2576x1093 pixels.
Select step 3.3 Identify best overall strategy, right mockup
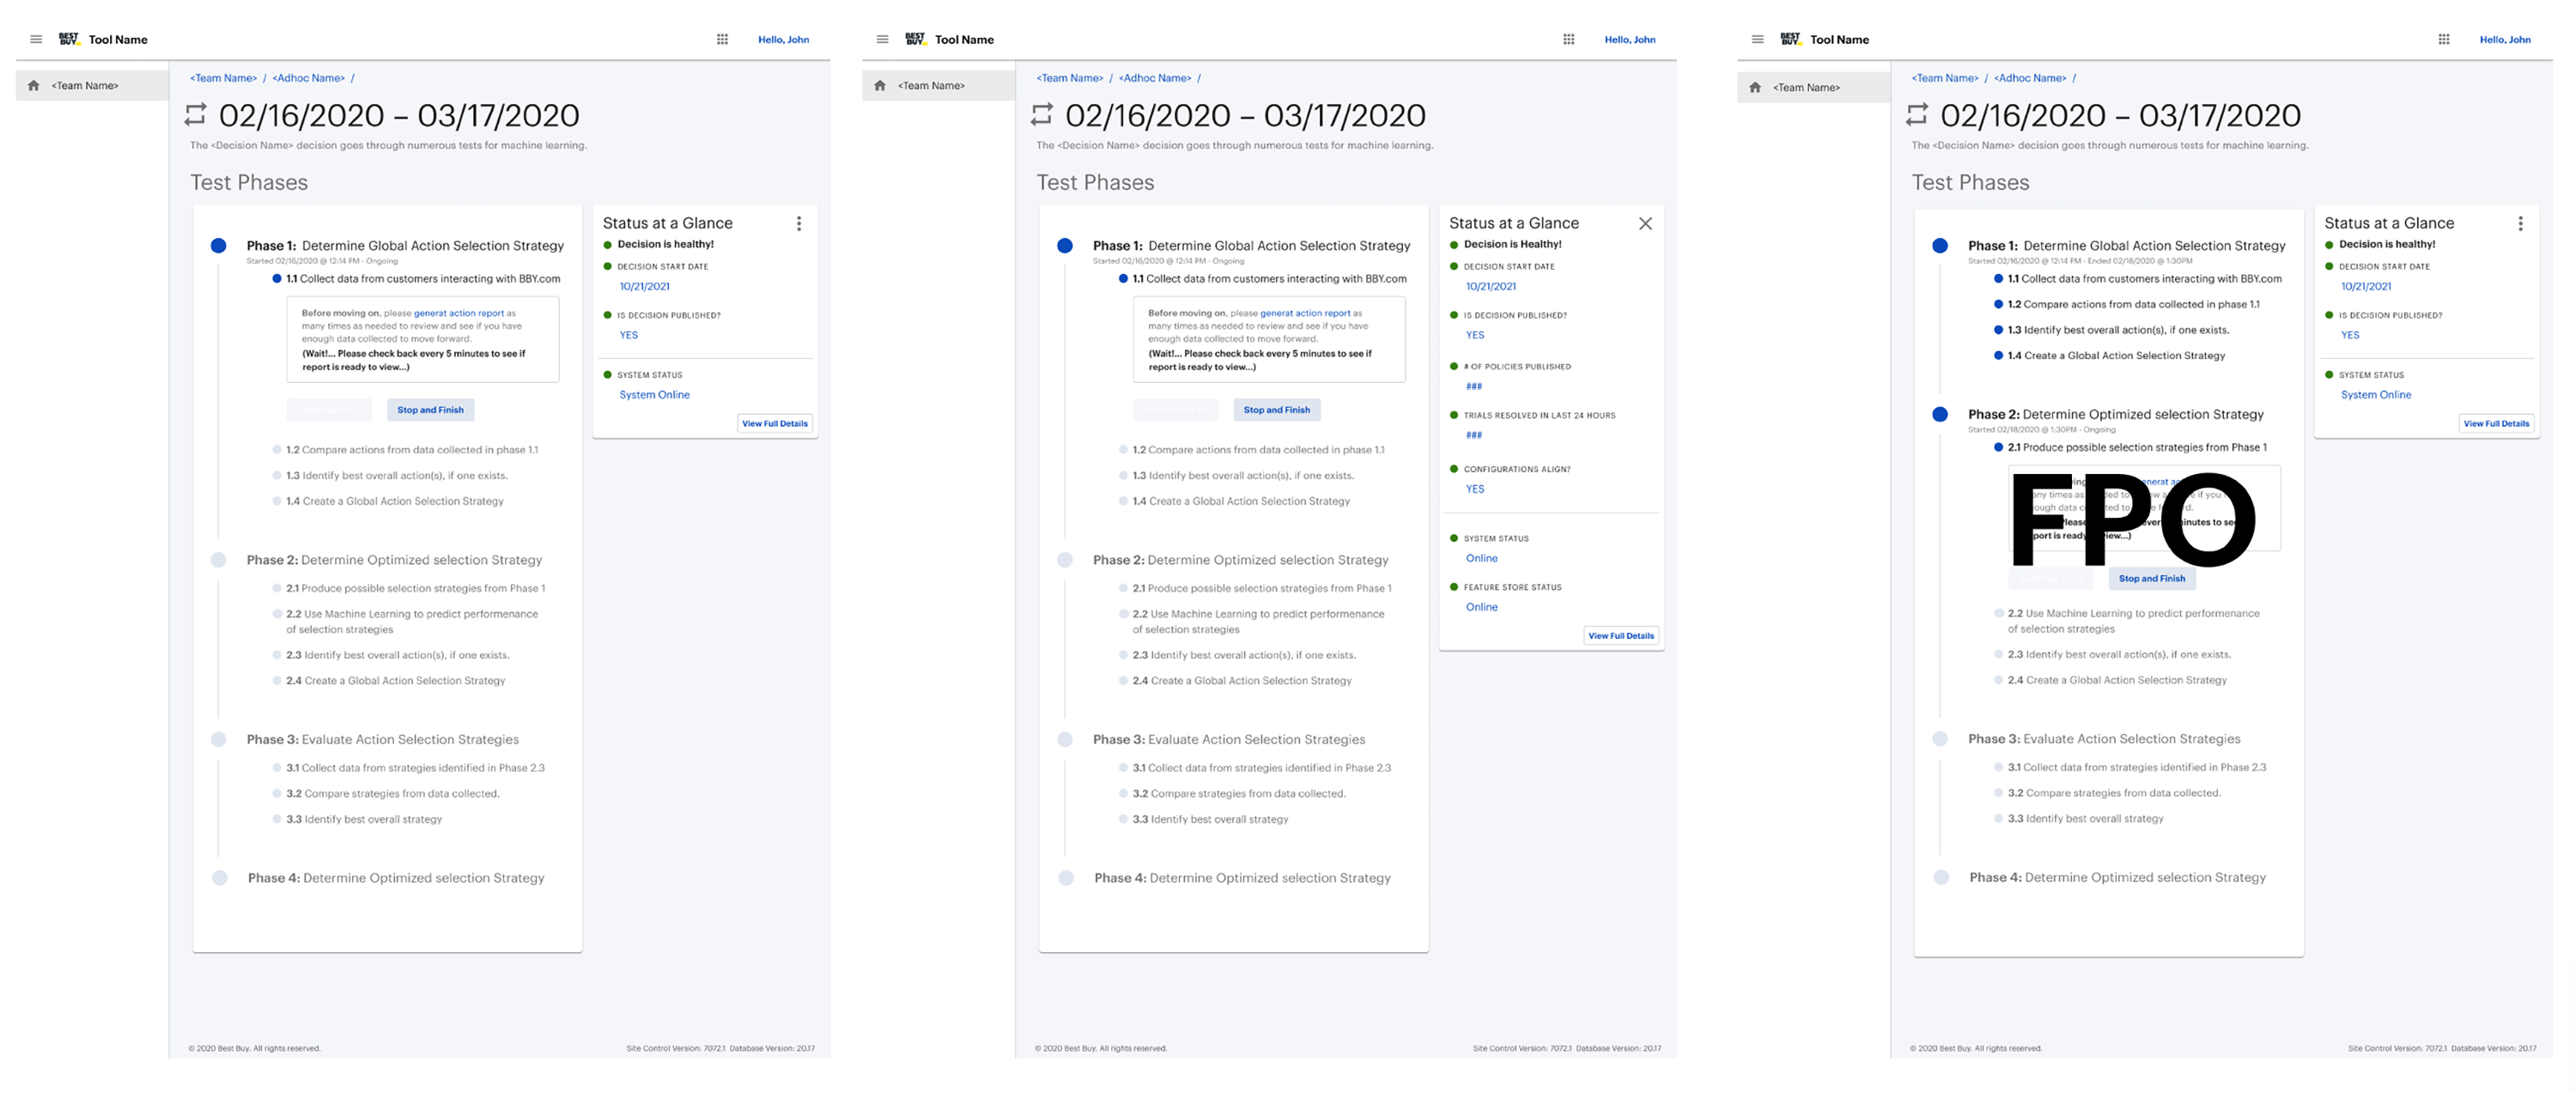(x=2086, y=819)
